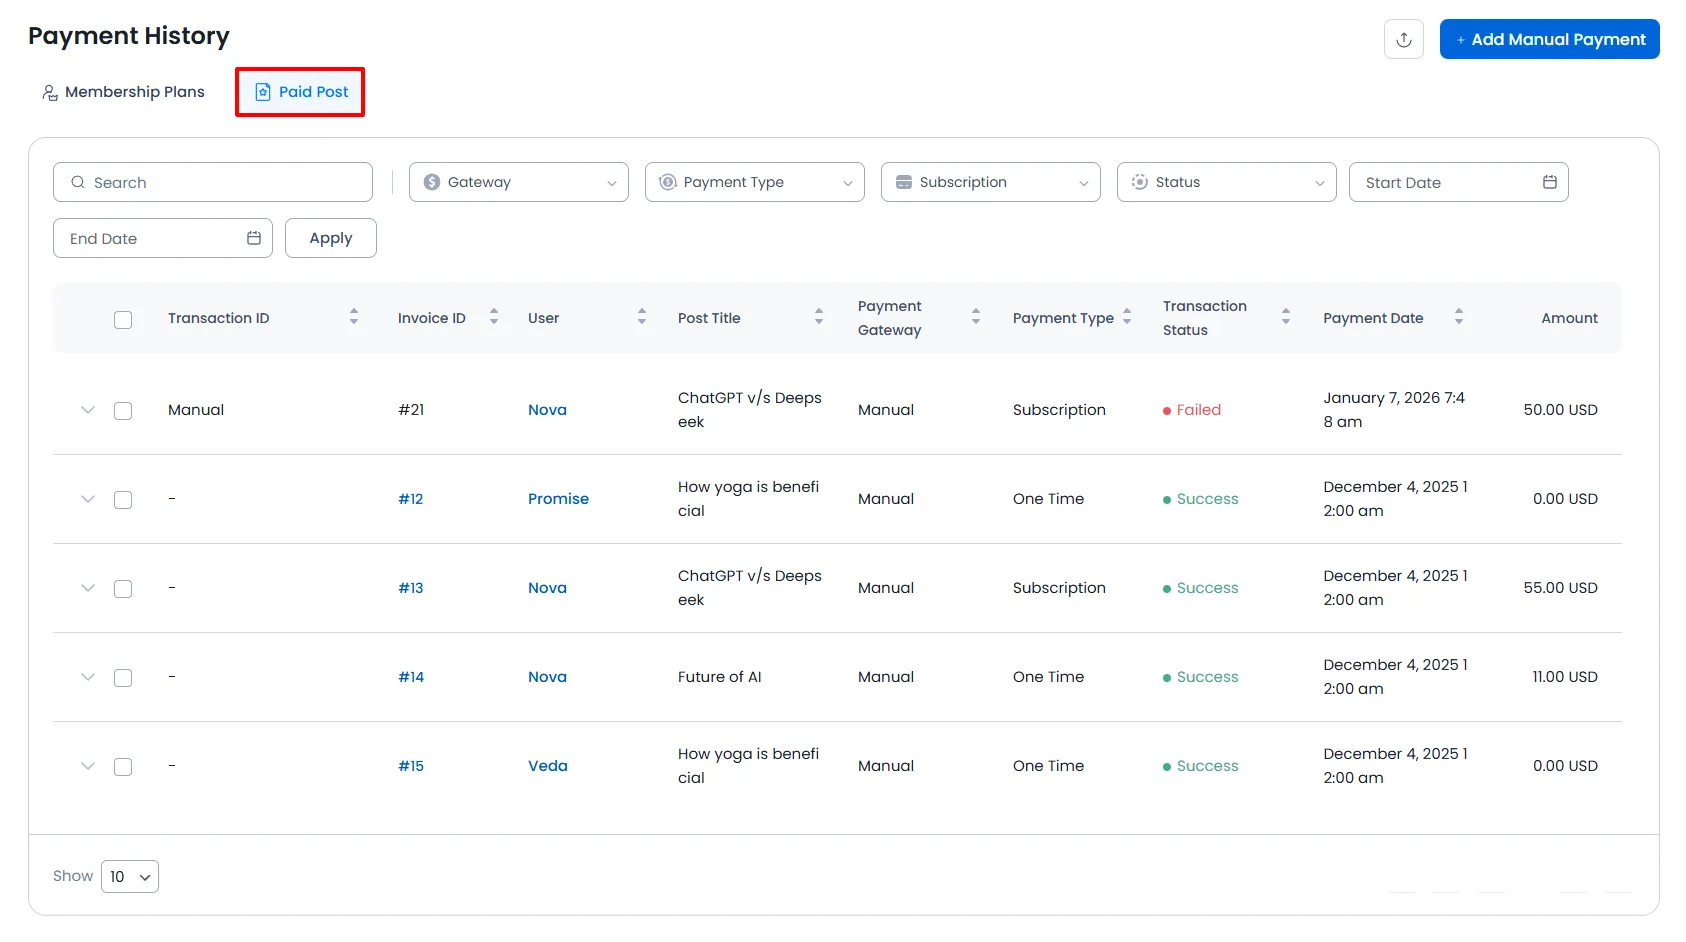Viewport: 1686px width, 942px height.
Task: Switch to the Paid Post tab
Action: click(299, 91)
